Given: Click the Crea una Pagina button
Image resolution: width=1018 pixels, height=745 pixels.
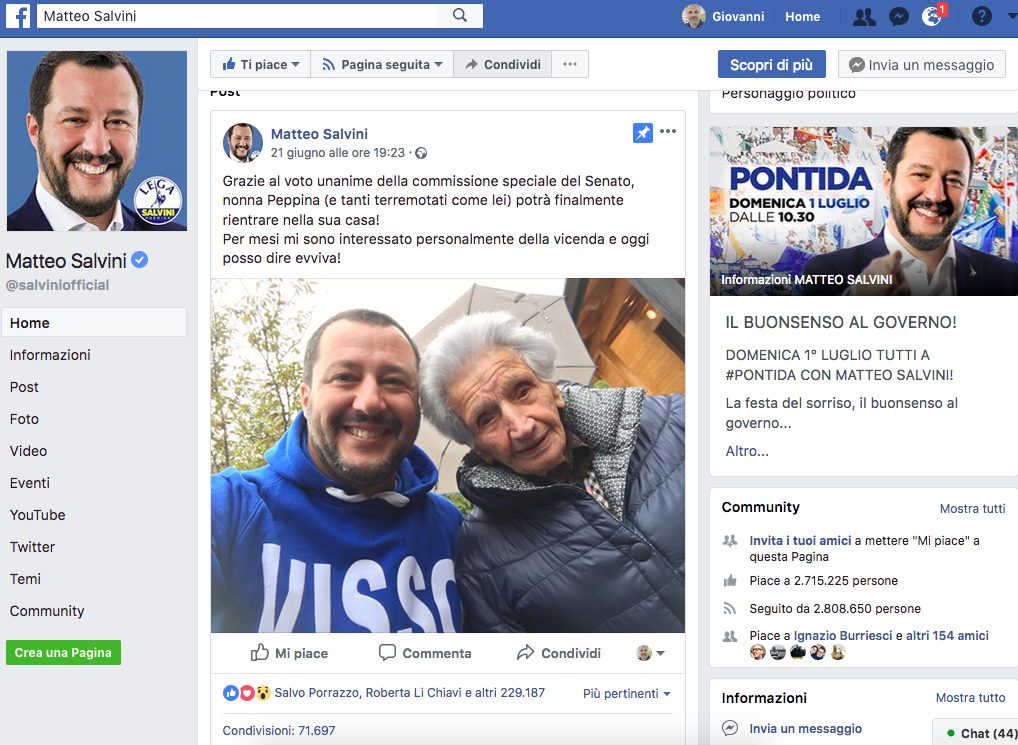Looking at the screenshot, I should tap(64, 652).
